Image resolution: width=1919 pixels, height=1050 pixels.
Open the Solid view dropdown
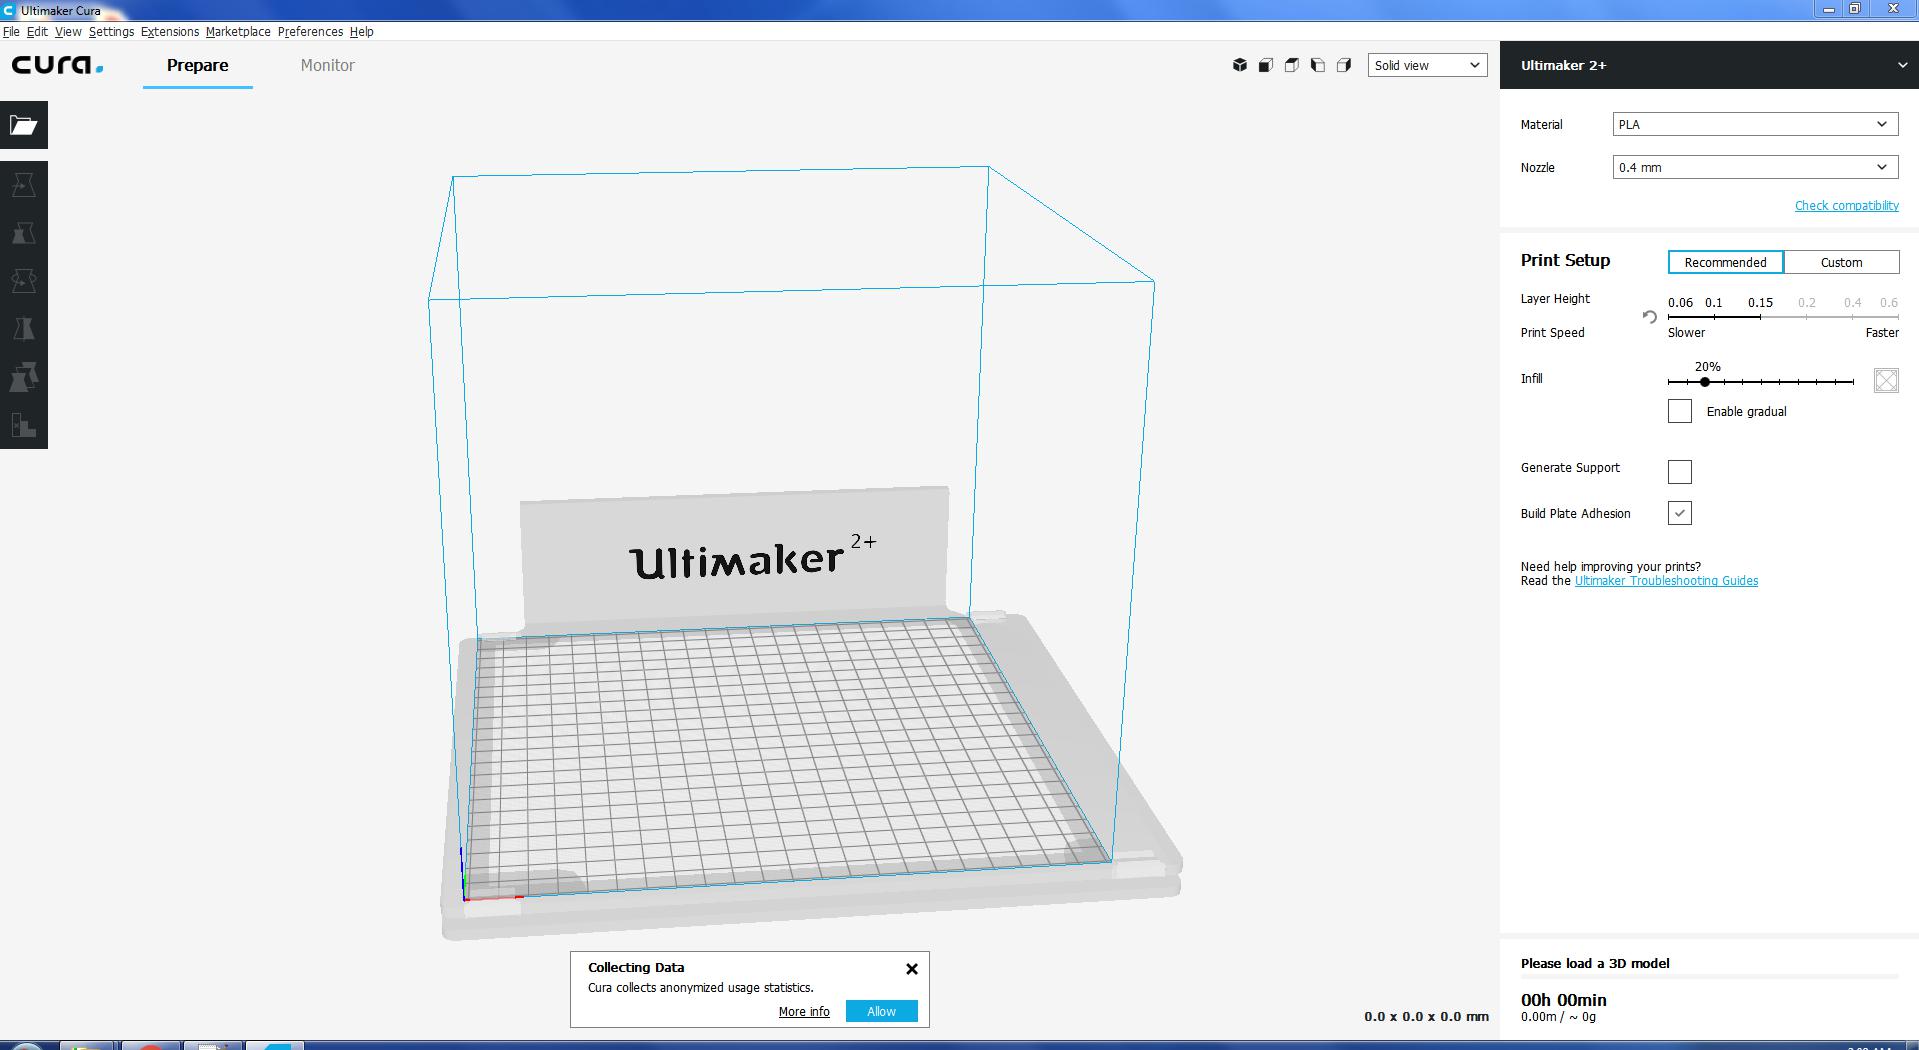[1427, 65]
